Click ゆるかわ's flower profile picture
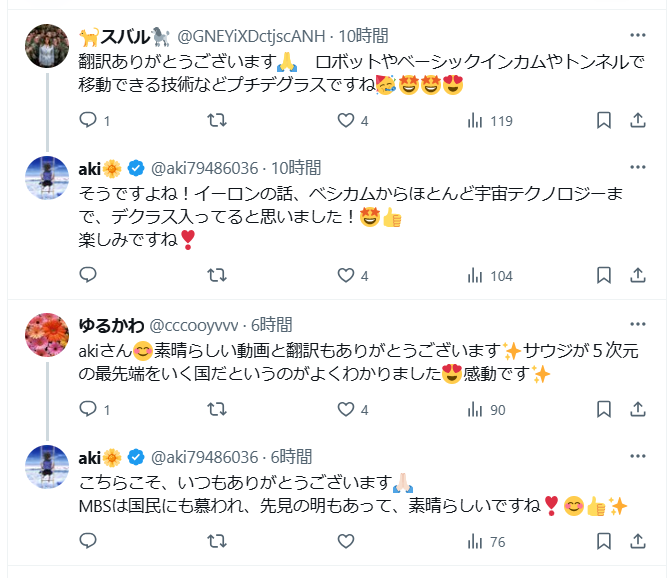 46,334
